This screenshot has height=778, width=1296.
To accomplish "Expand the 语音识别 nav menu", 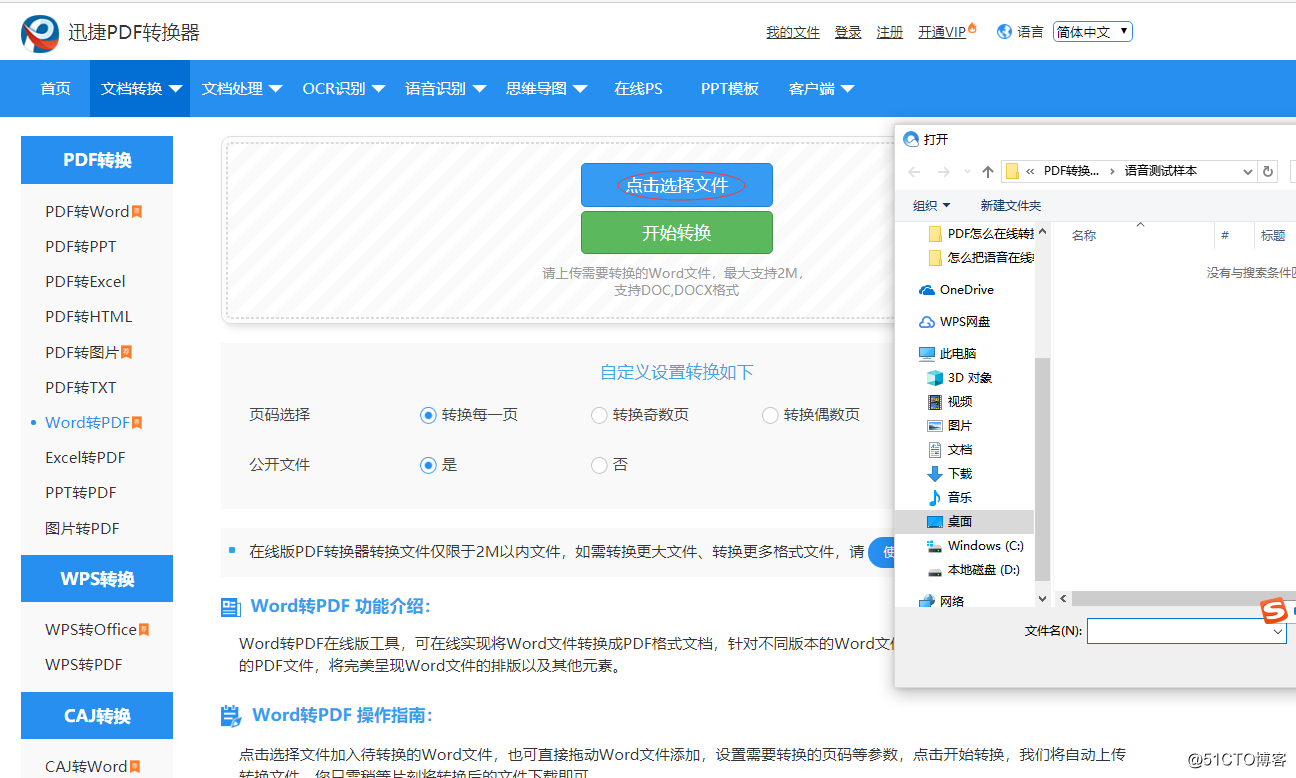I will point(445,88).
